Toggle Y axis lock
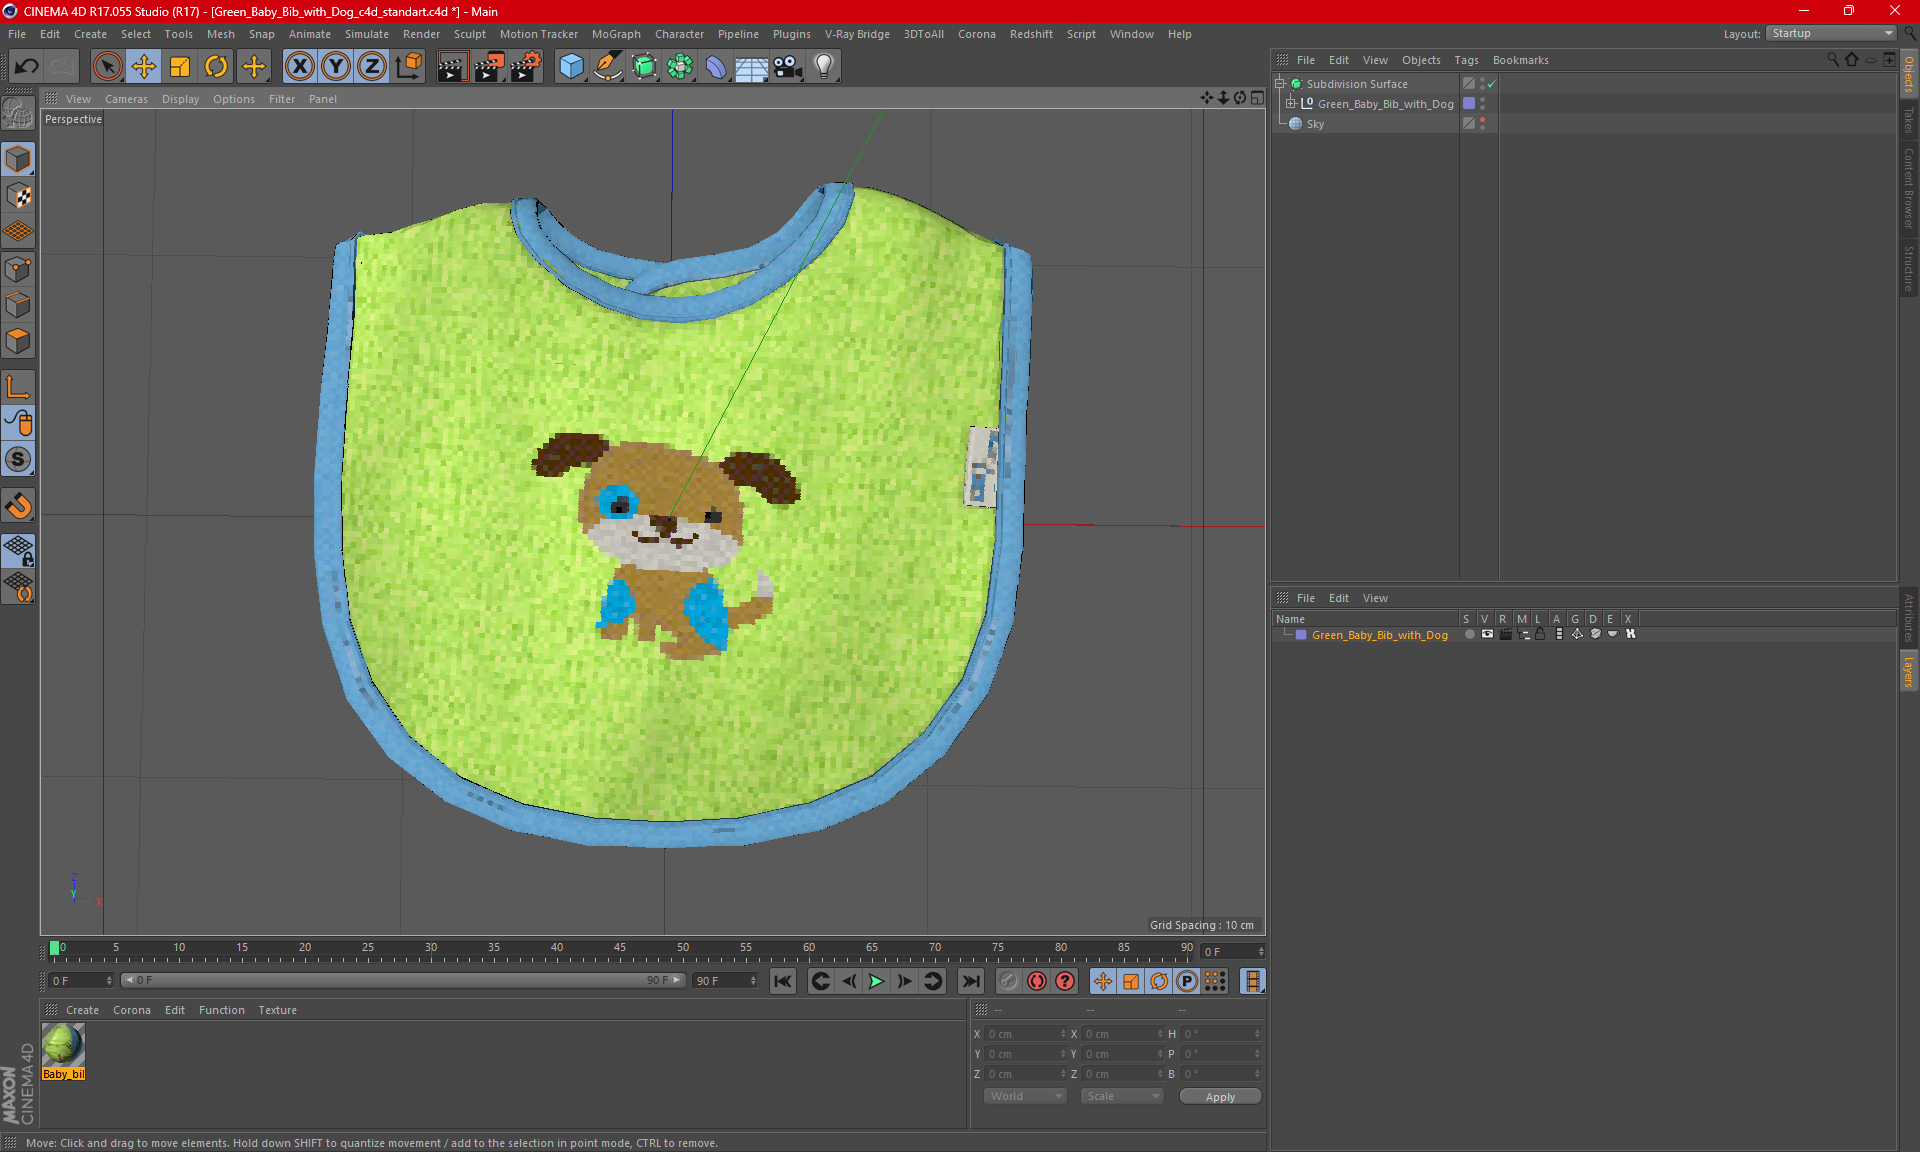1920x1152 pixels. pyautogui.click(x=336, y=67)
